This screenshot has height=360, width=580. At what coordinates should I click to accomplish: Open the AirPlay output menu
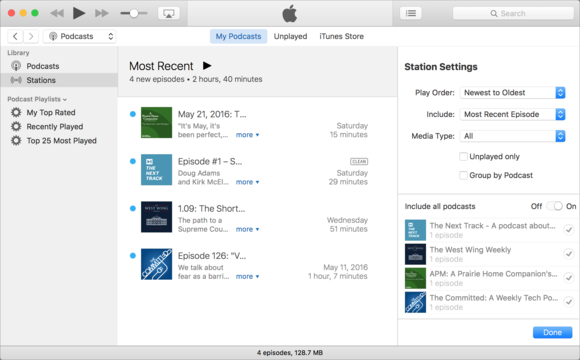point(169,13)
